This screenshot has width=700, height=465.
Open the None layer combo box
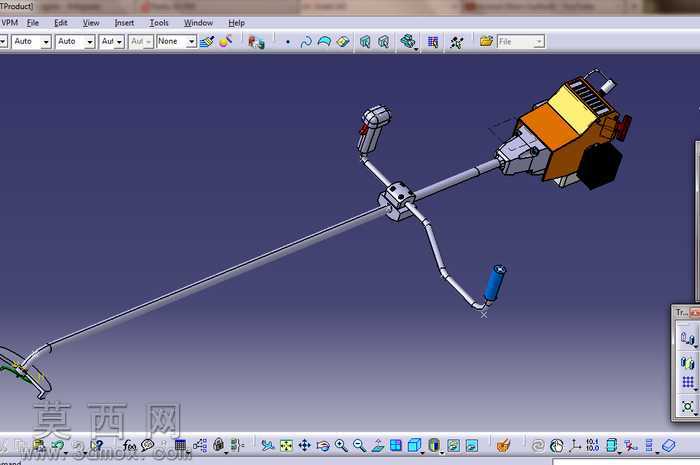(176, 42)
